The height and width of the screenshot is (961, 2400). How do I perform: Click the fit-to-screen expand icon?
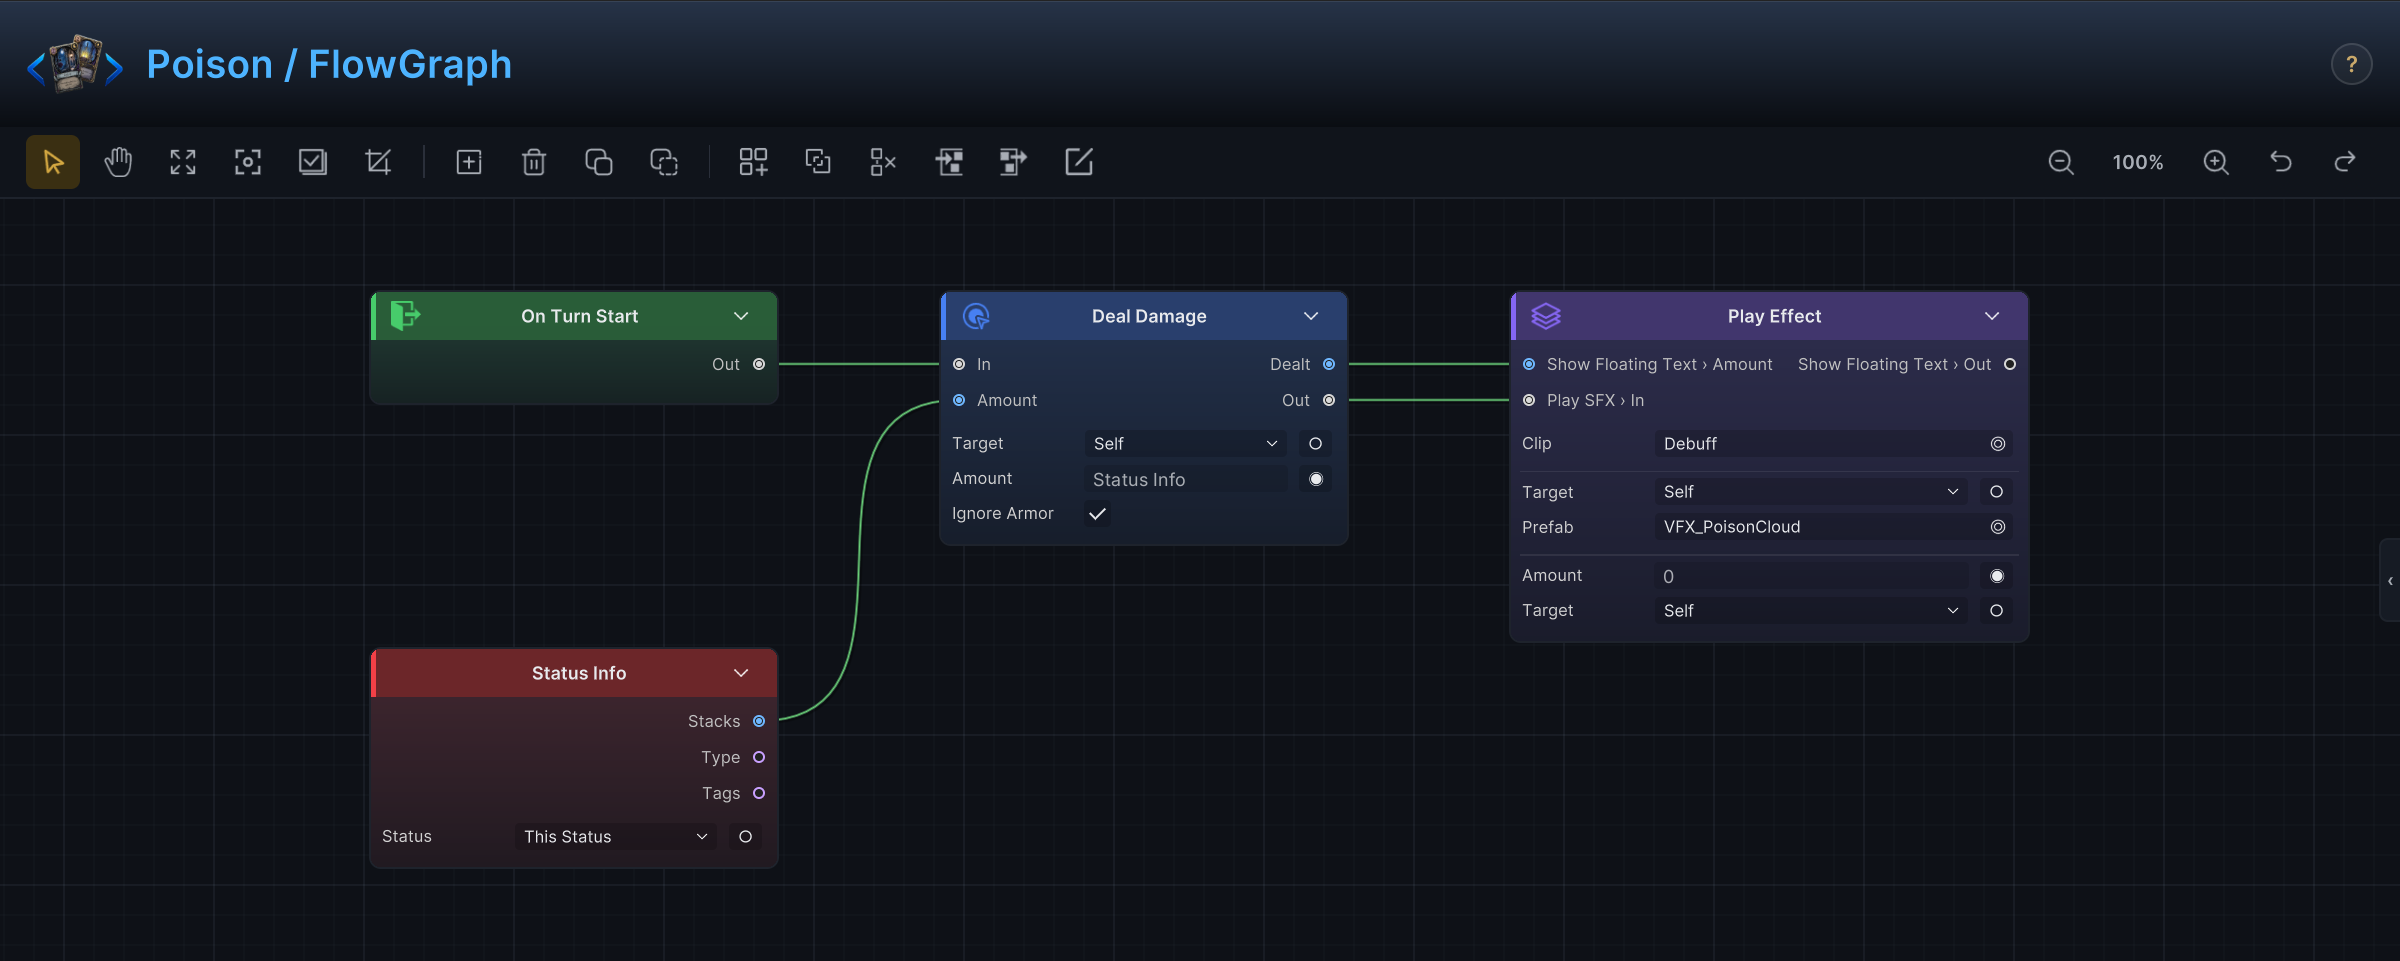pos(183,162)
